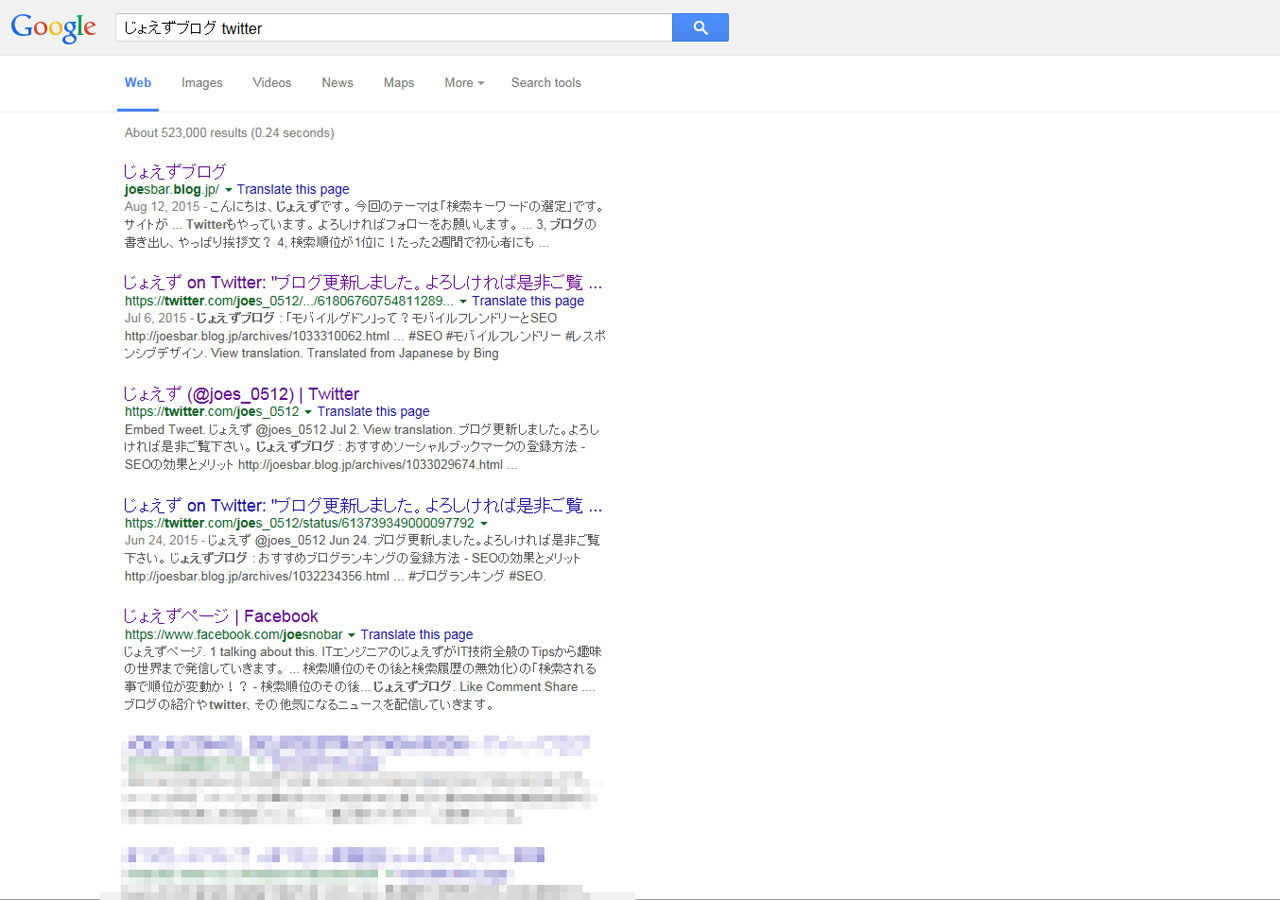Open the Jun 24 じょえず on Twitter result
Image resolution: width=1280 pixels, height=900 pixels.
362,505
